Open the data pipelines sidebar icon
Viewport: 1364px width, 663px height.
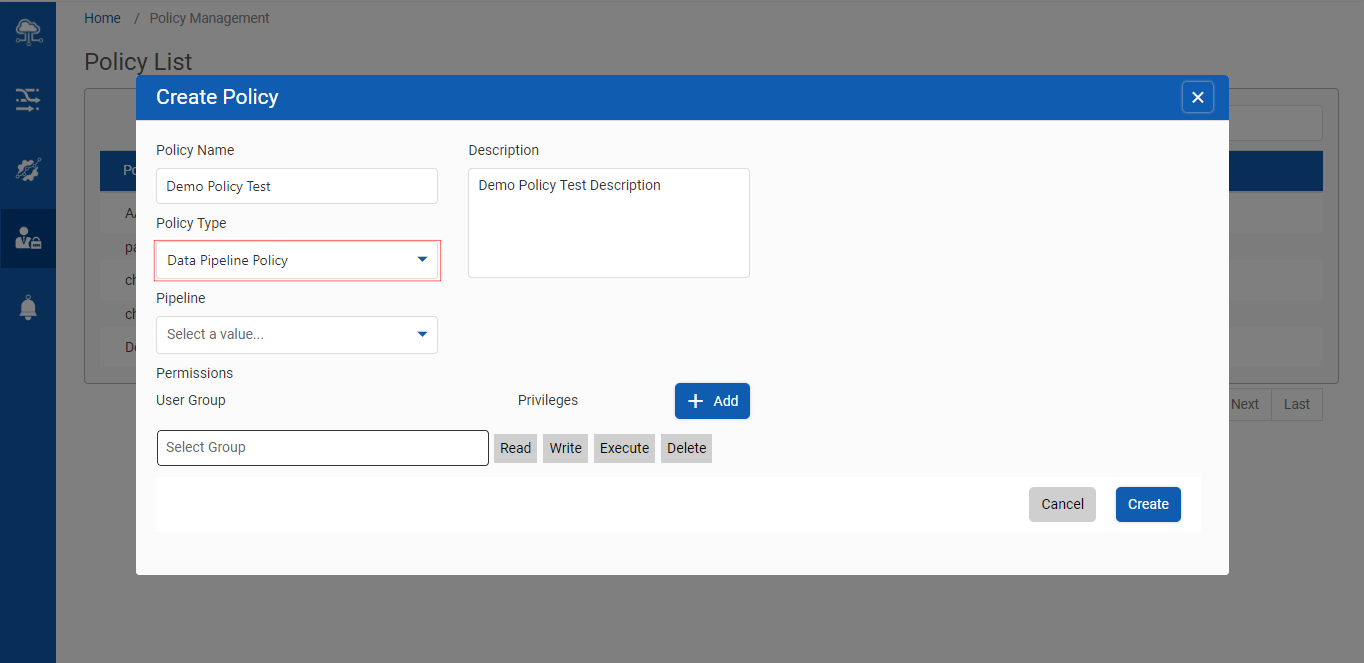pos(28,99)
